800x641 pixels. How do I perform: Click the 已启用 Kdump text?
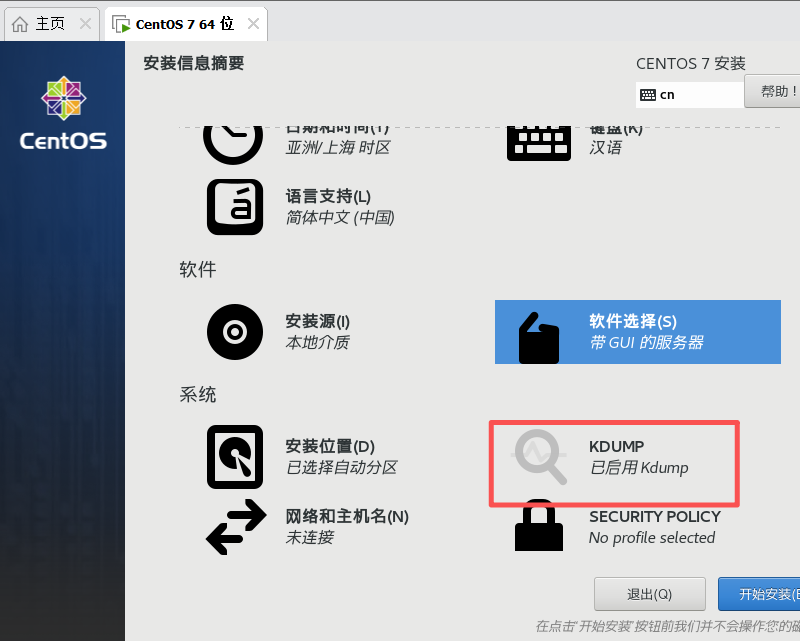(x=639, y=467)
